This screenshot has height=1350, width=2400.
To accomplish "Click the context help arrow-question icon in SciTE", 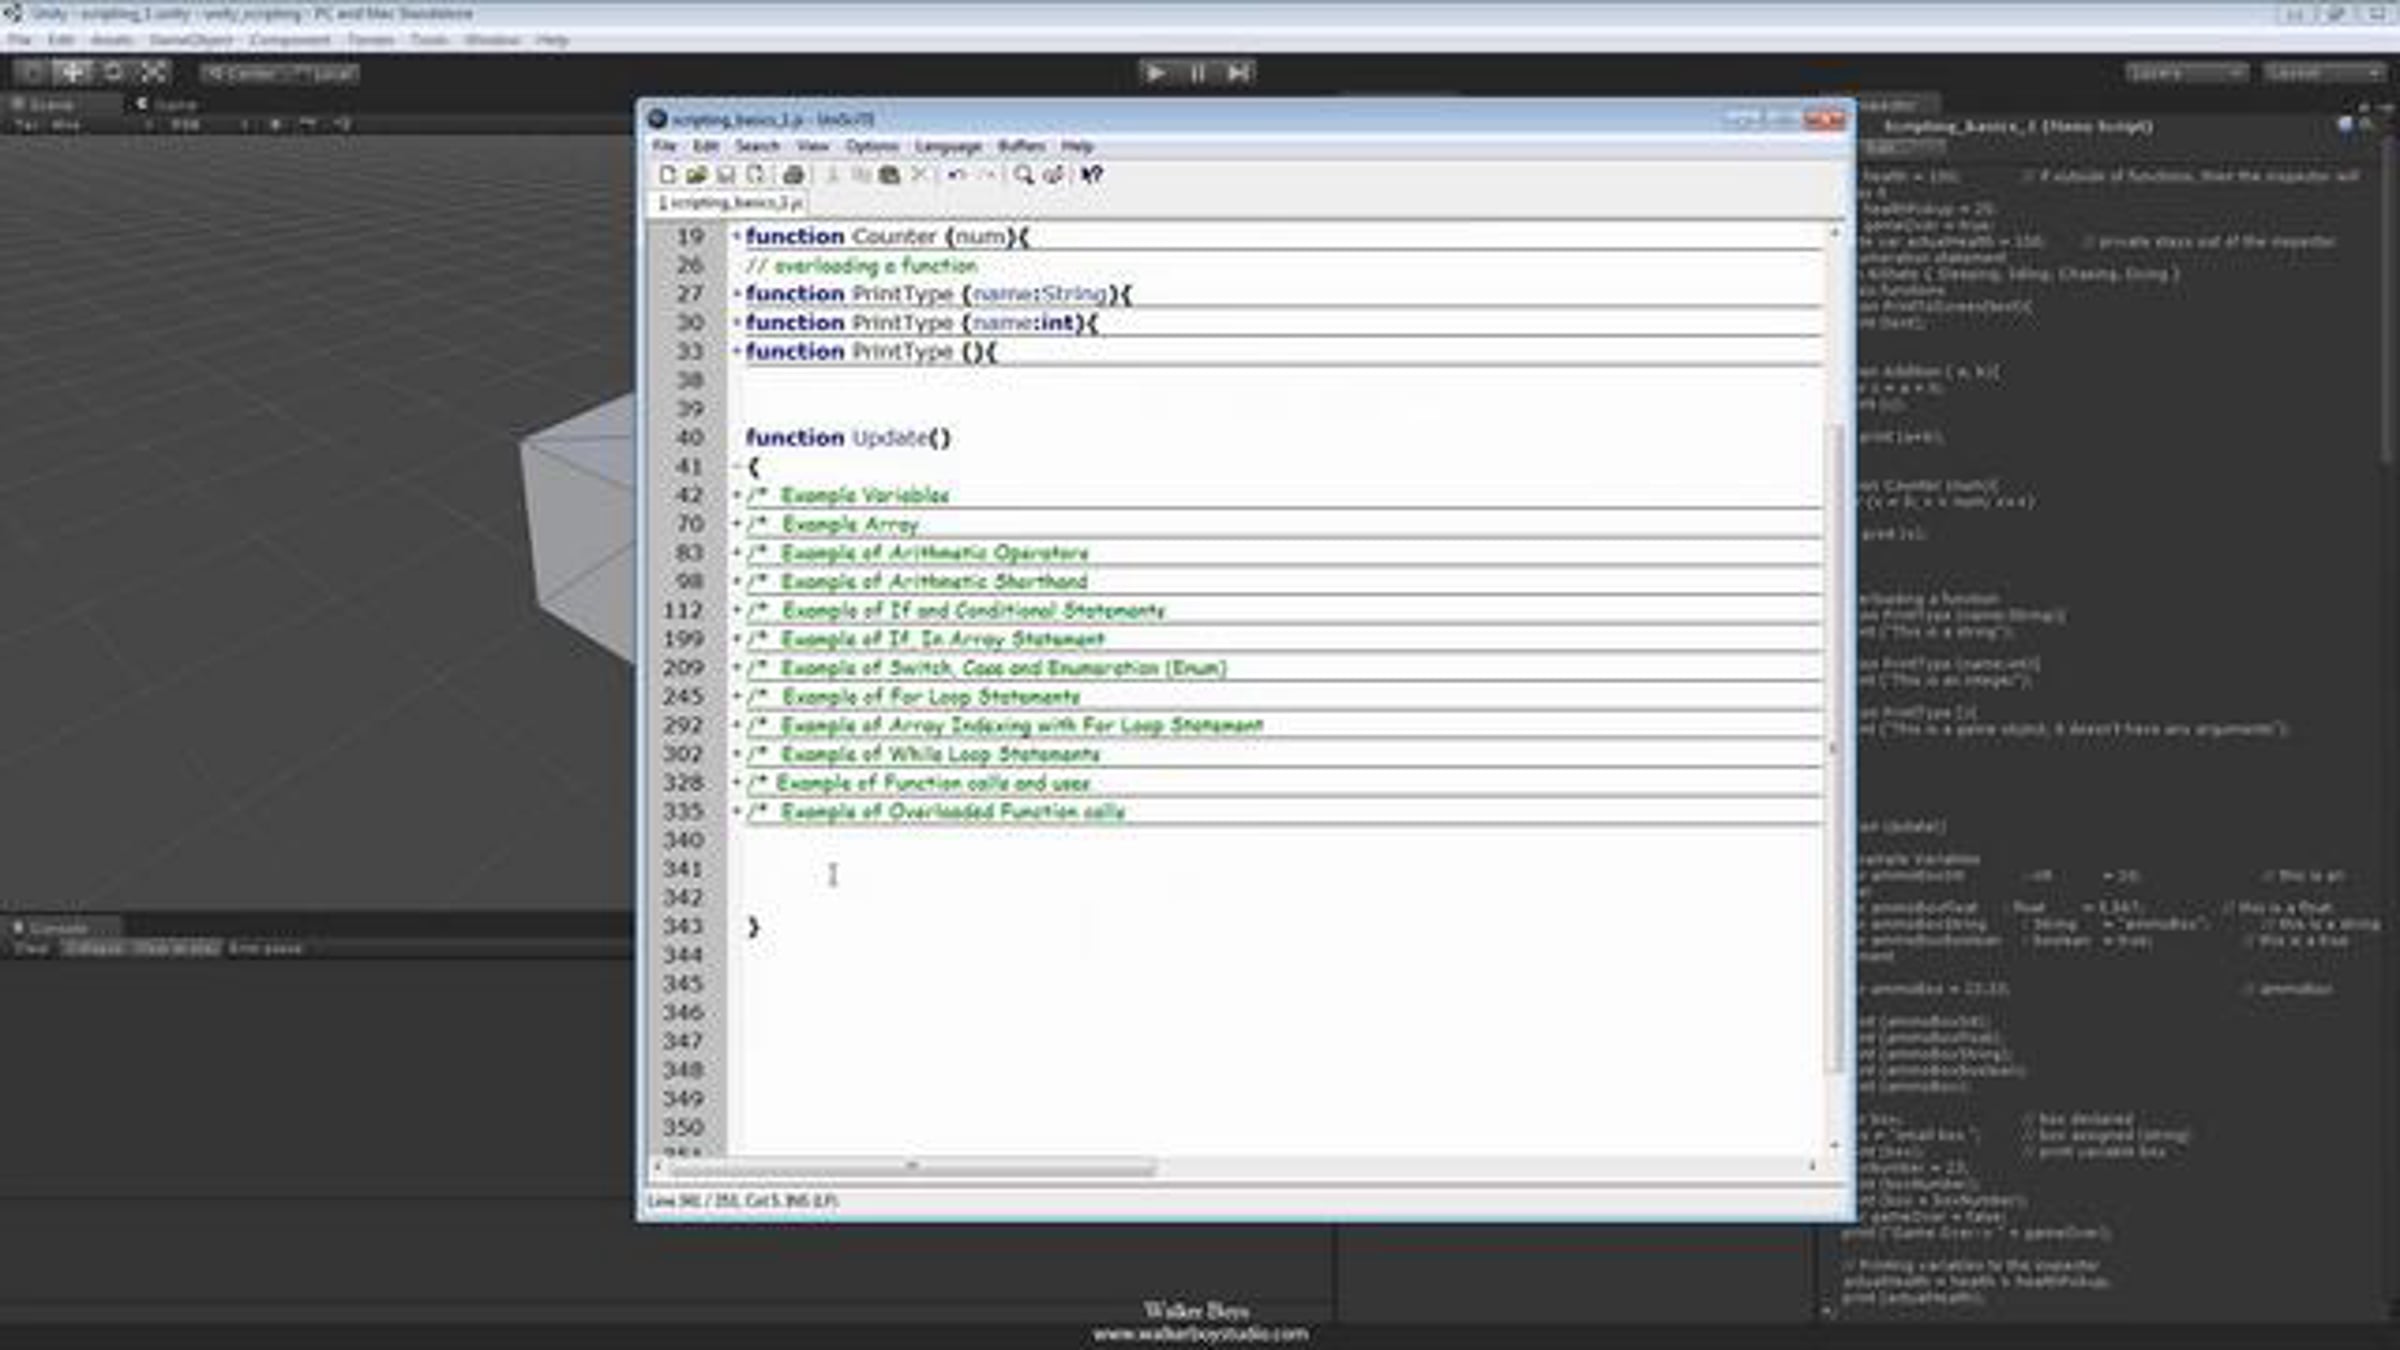I will [x=1091, y=175].
